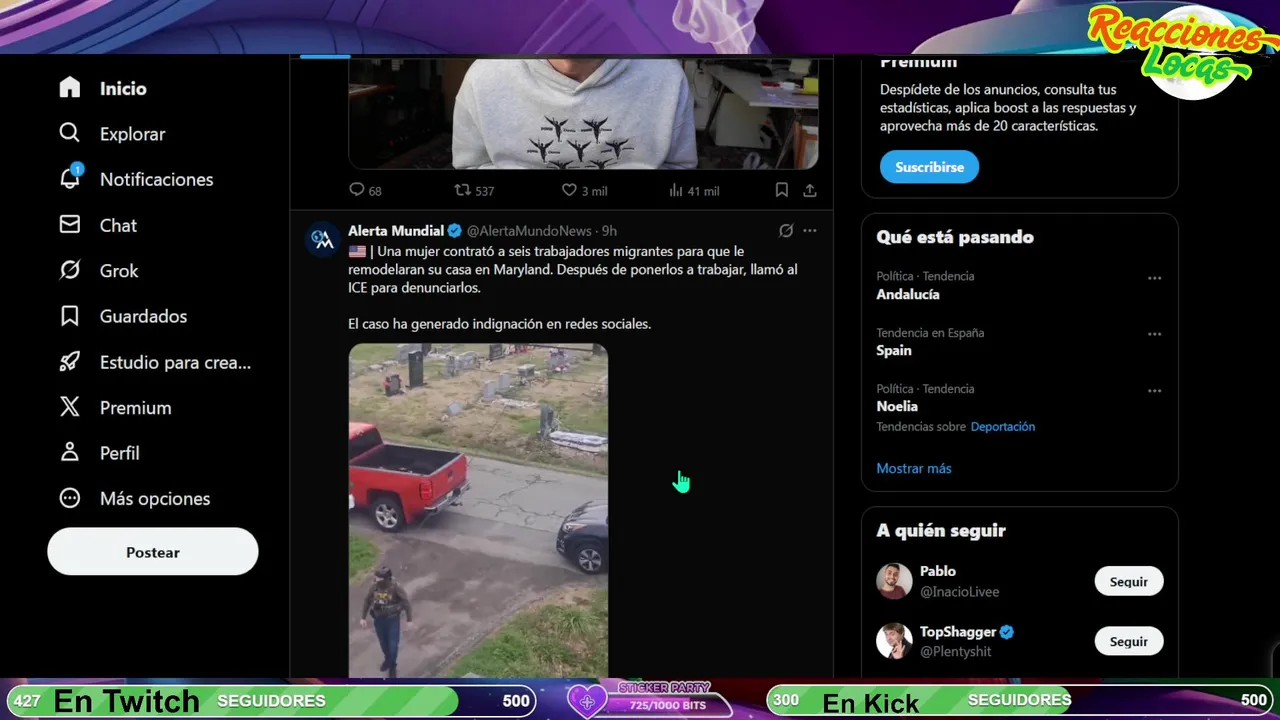
Task: Like the post with 3 mil likes
Action: 569,190
